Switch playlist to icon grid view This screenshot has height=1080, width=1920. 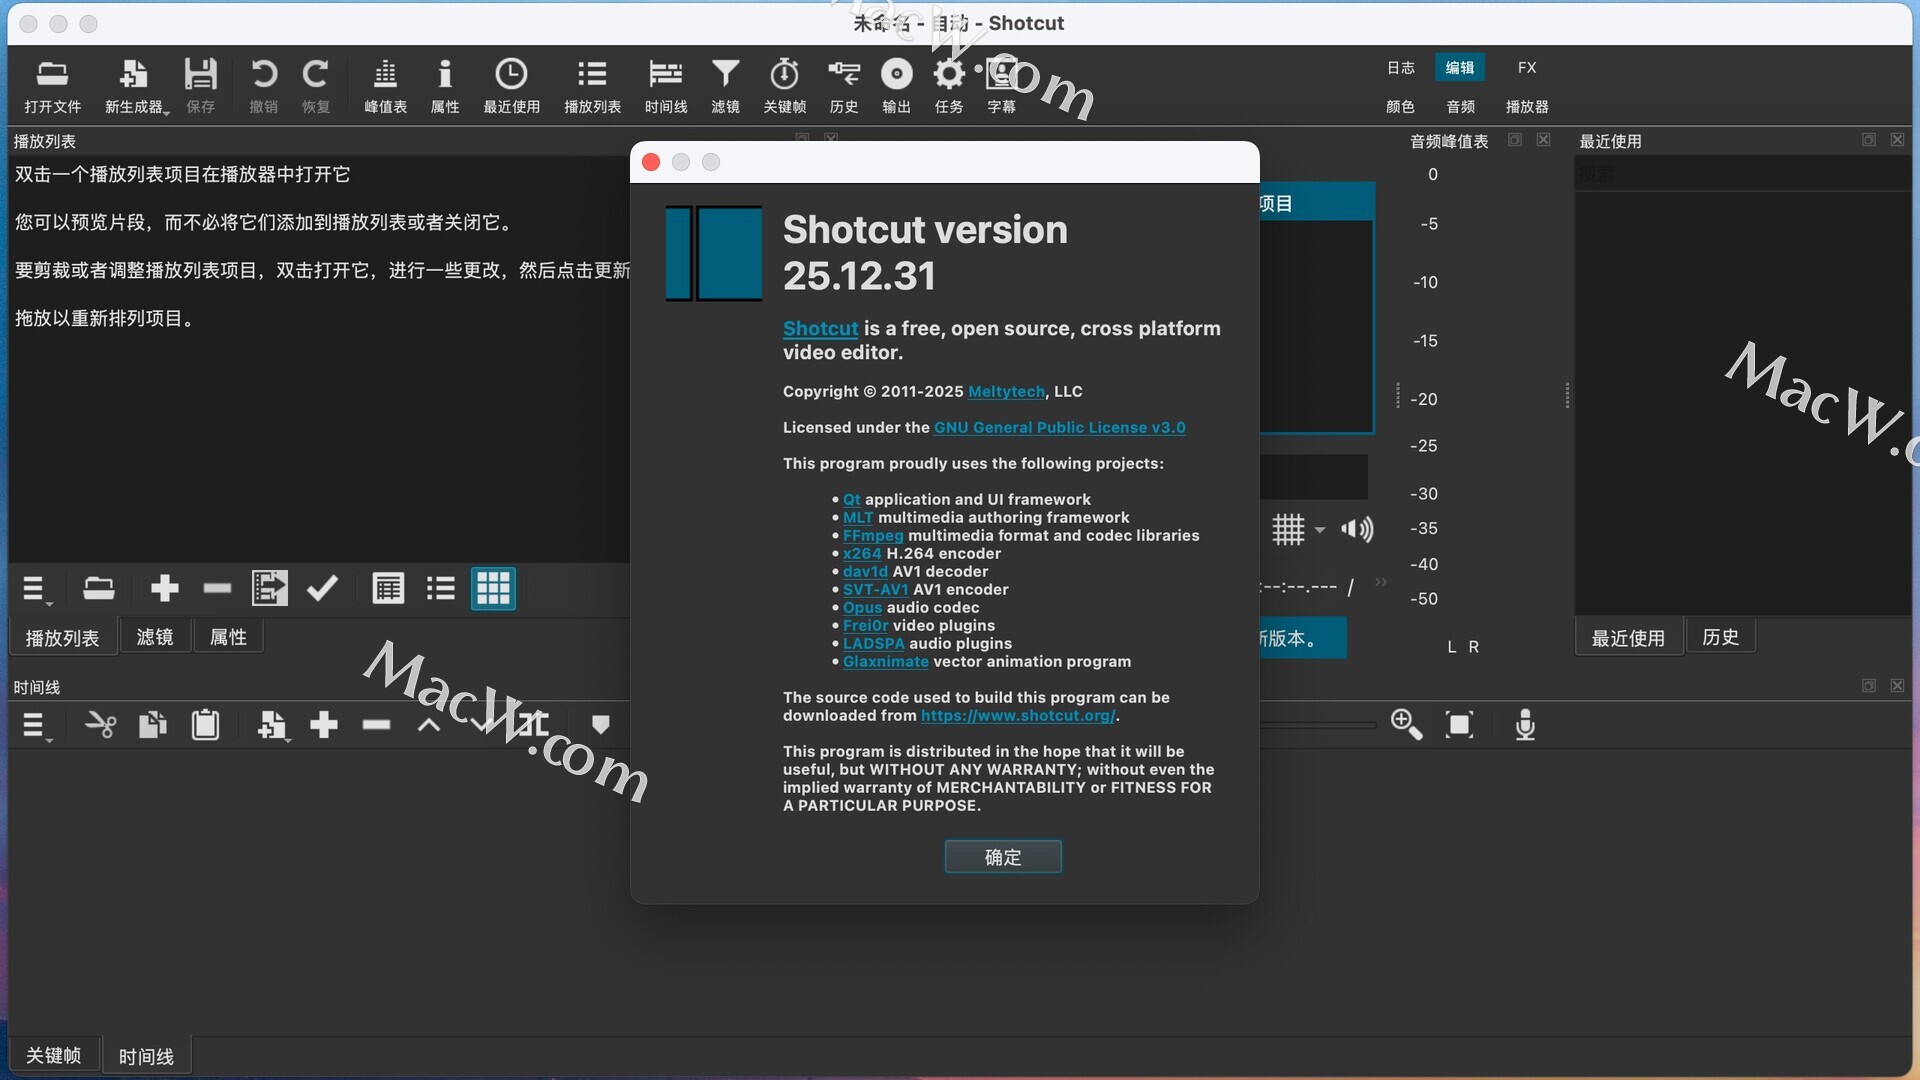[493, 589]
